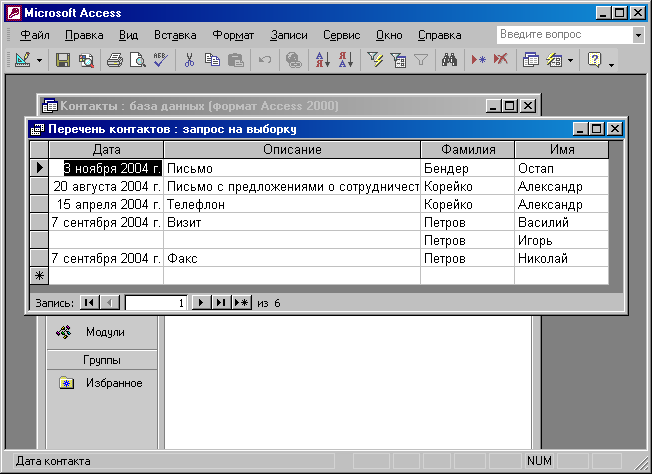The width and height of the screenshot is (652, 474).
Task: Open the Справка menu
Action: click(x=440, y=35)
